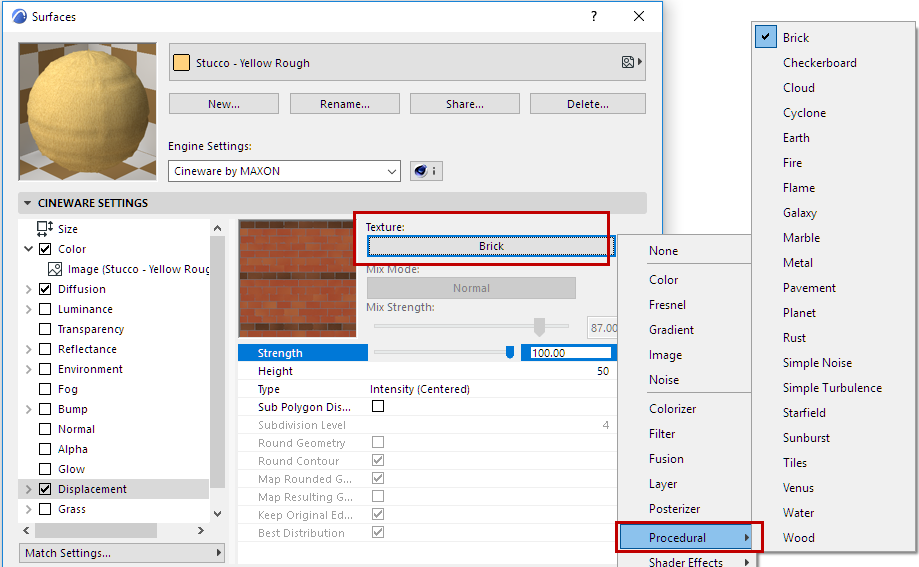Click the Height value 50
The height and width of the screenshot is (567, 919).
[x=603, y=371]
